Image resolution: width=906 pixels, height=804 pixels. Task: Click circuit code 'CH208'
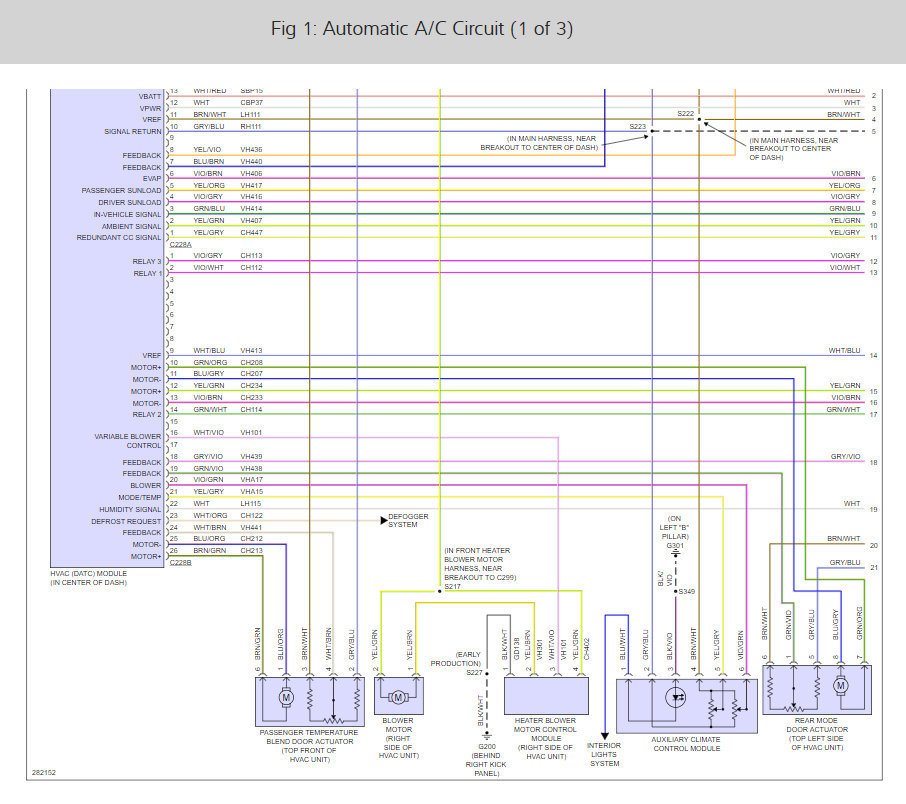[251, 362]
